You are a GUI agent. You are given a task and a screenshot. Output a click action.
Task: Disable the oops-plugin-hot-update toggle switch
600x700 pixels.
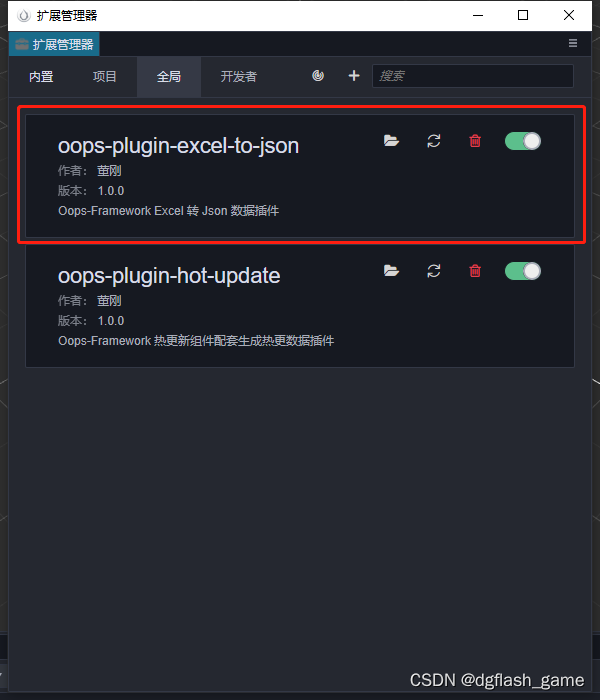pos(523,271)
